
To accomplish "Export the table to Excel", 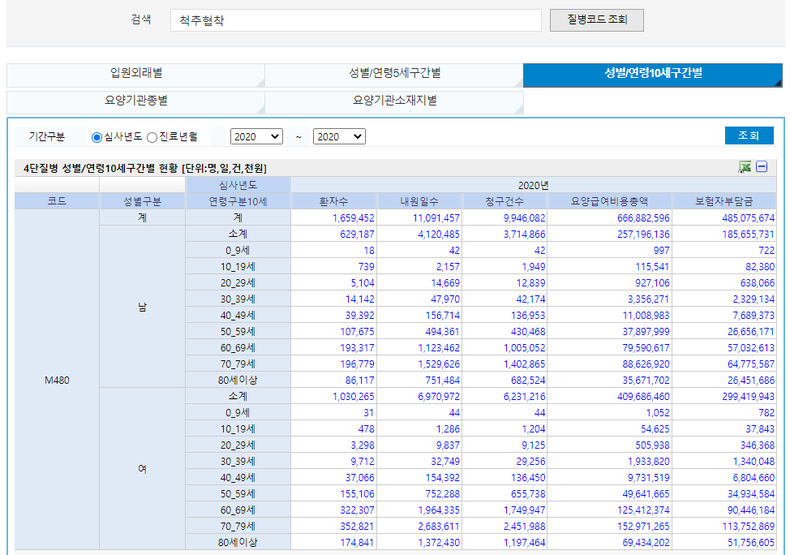I will coord(745,167).
